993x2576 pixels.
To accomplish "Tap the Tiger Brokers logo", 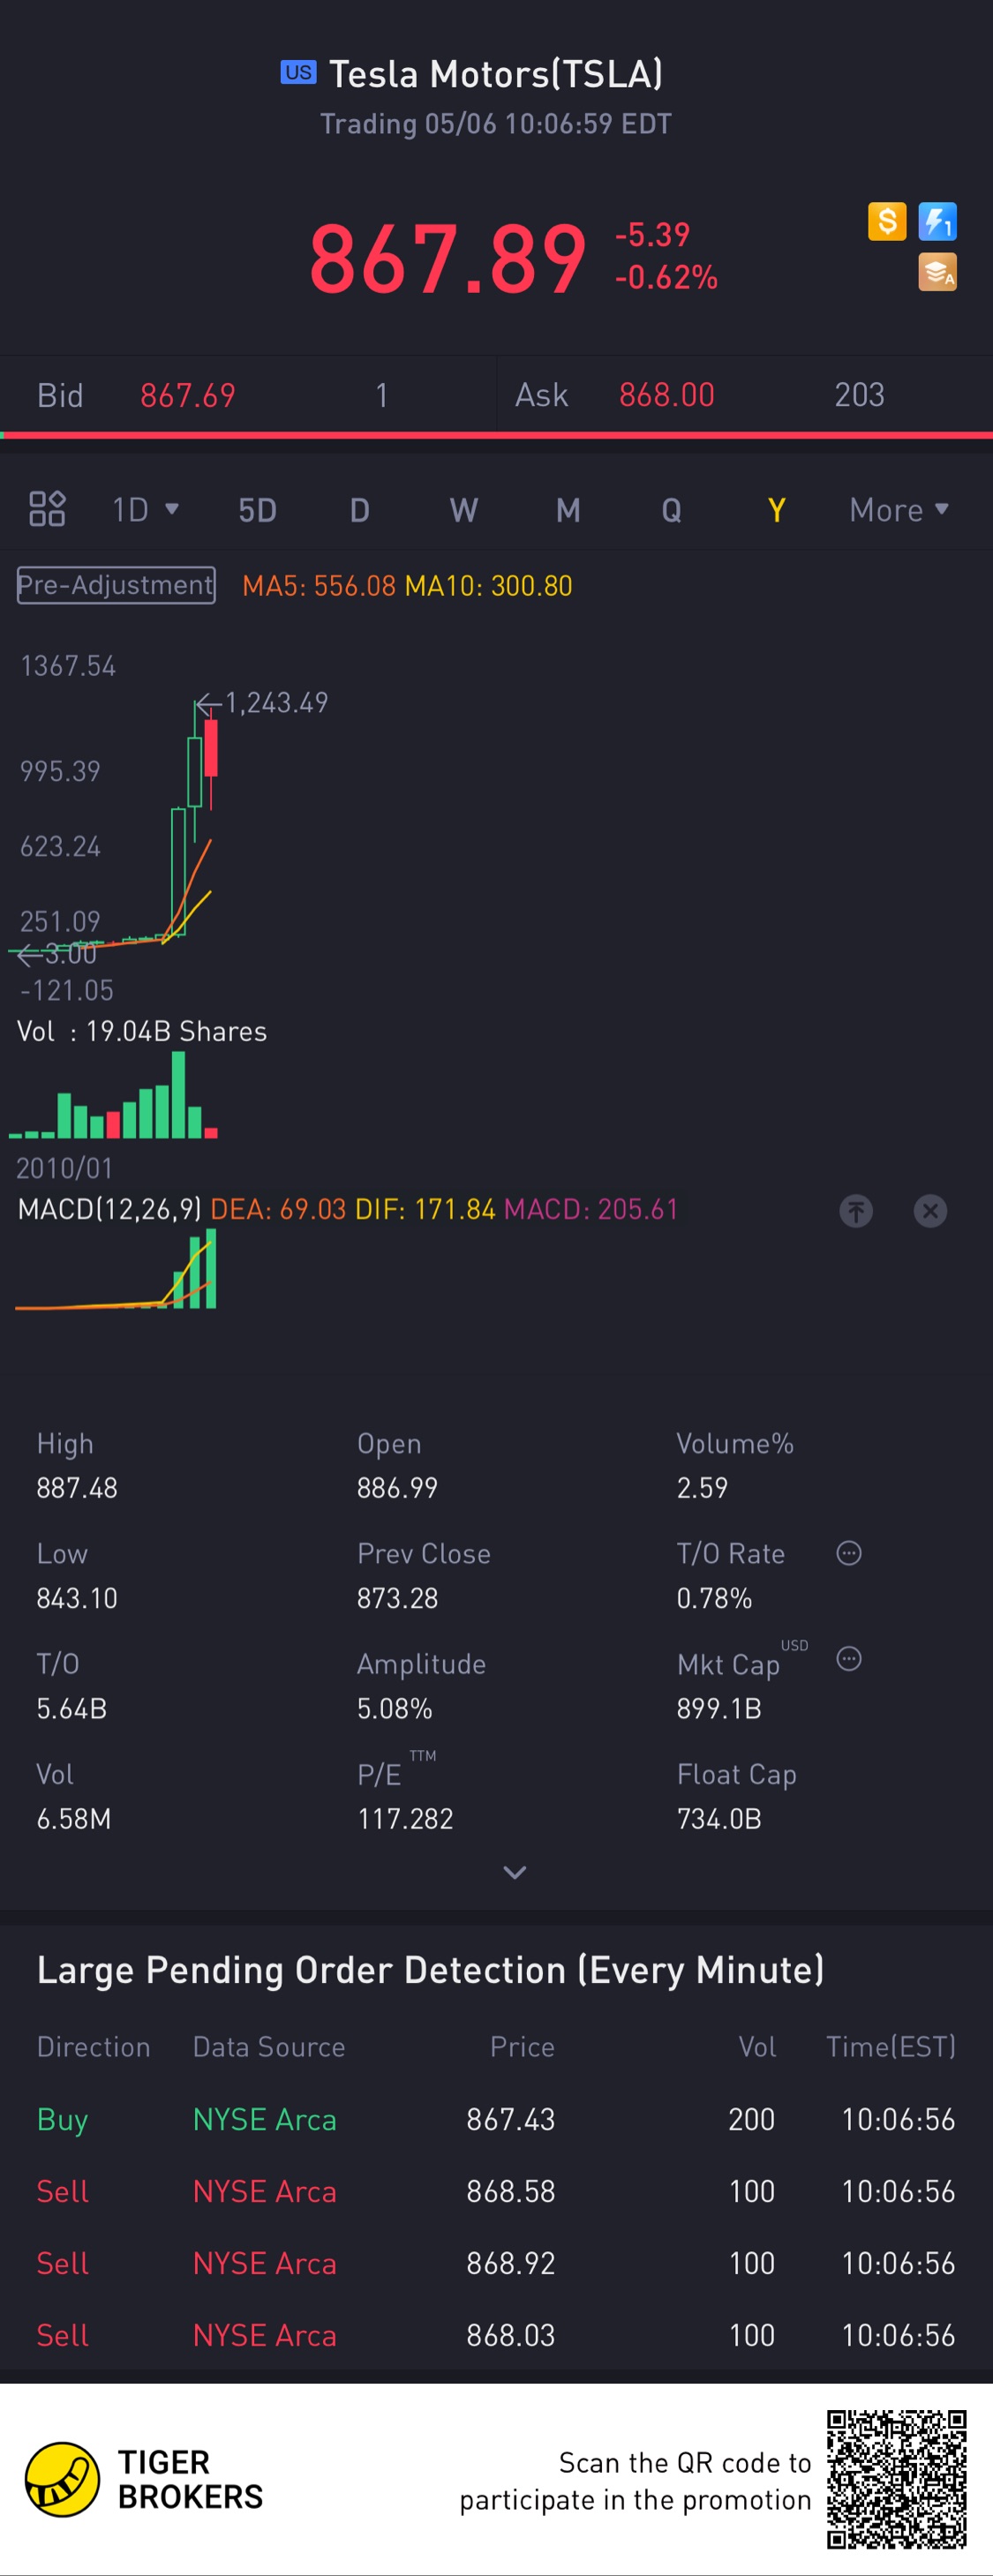I will (x=62, y=2479).
